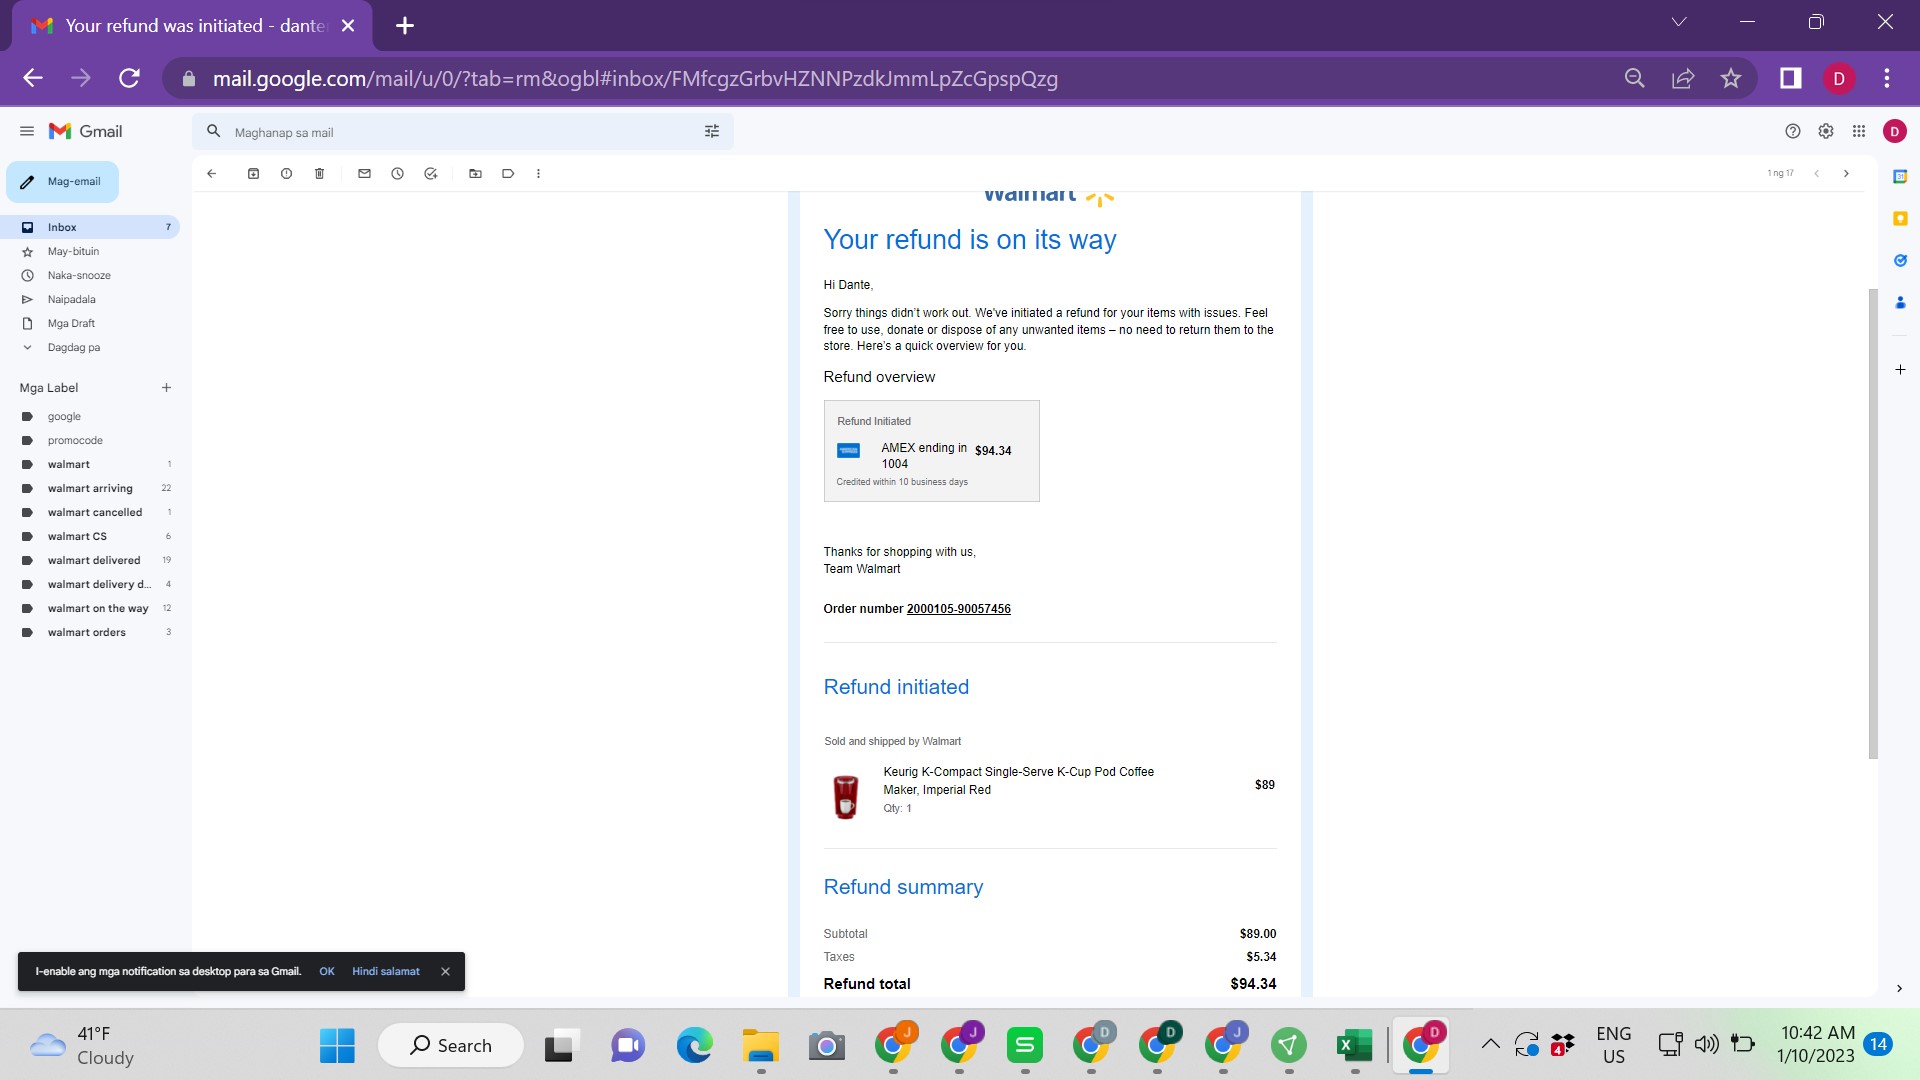
Task: Open a new Chrome tab
Action: pyautogui.click(x=404, y=26)
